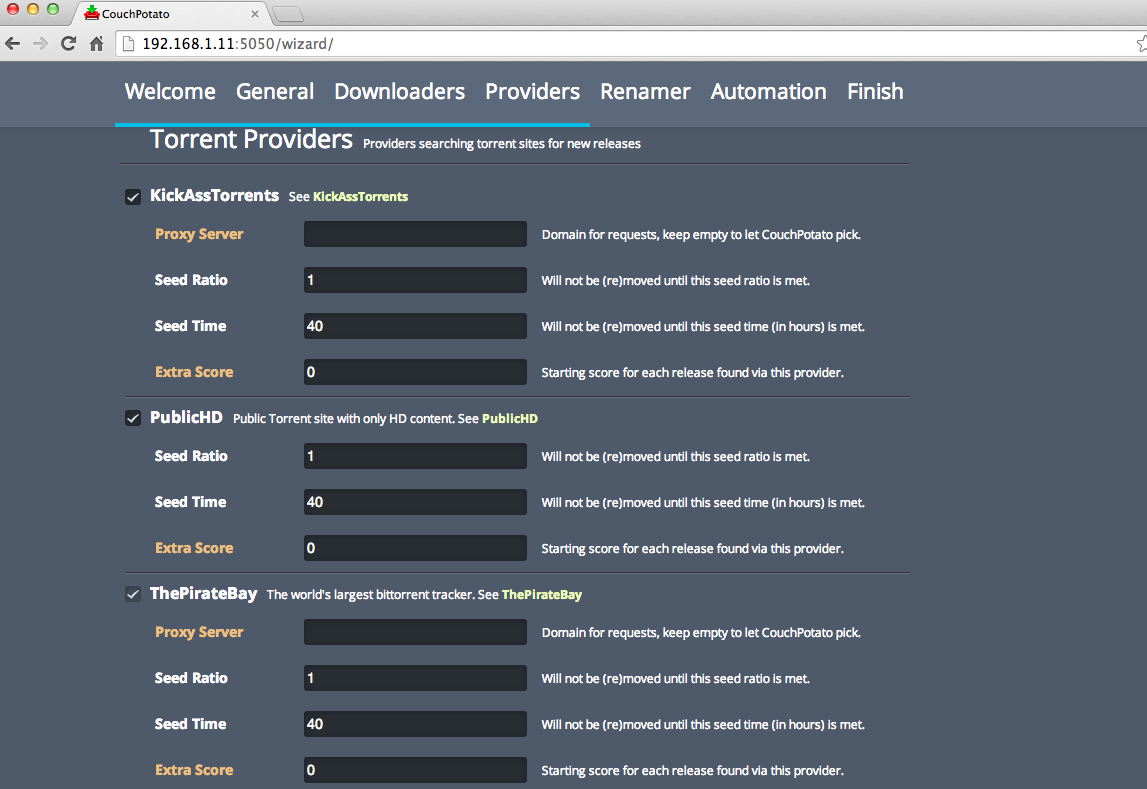Open the Automation wizard step
This screenshot has width=1147, height=789.
pyautogui.click(x=768, y=91)
